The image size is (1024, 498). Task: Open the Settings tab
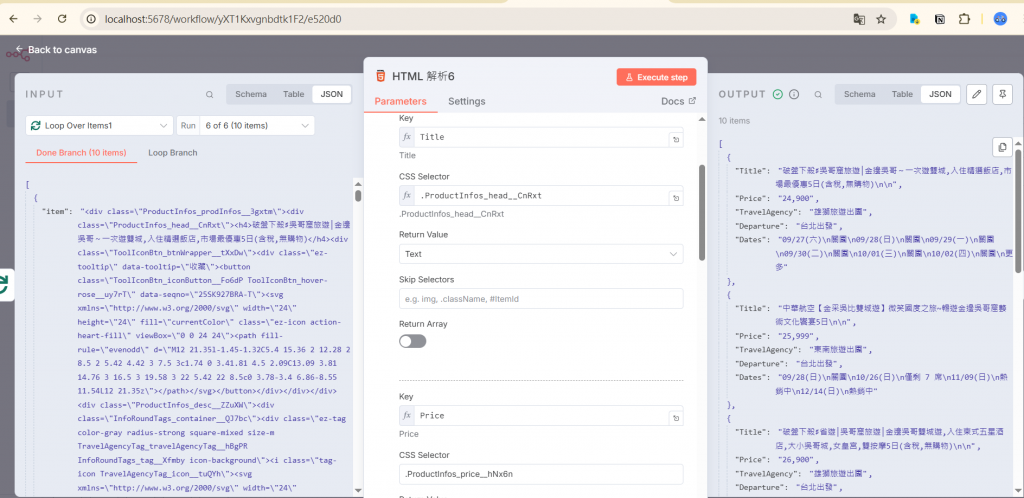click(466, 101)
